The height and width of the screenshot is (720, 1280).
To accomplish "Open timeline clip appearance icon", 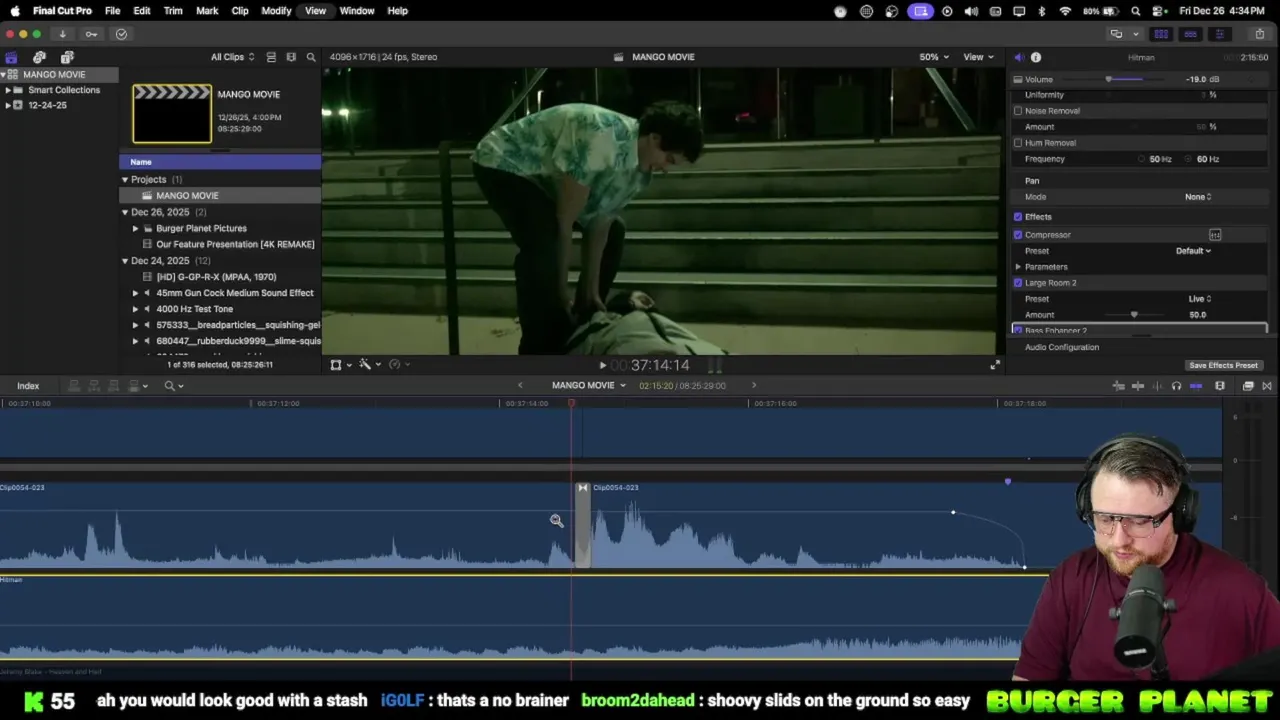I will tap(1220, 386).
